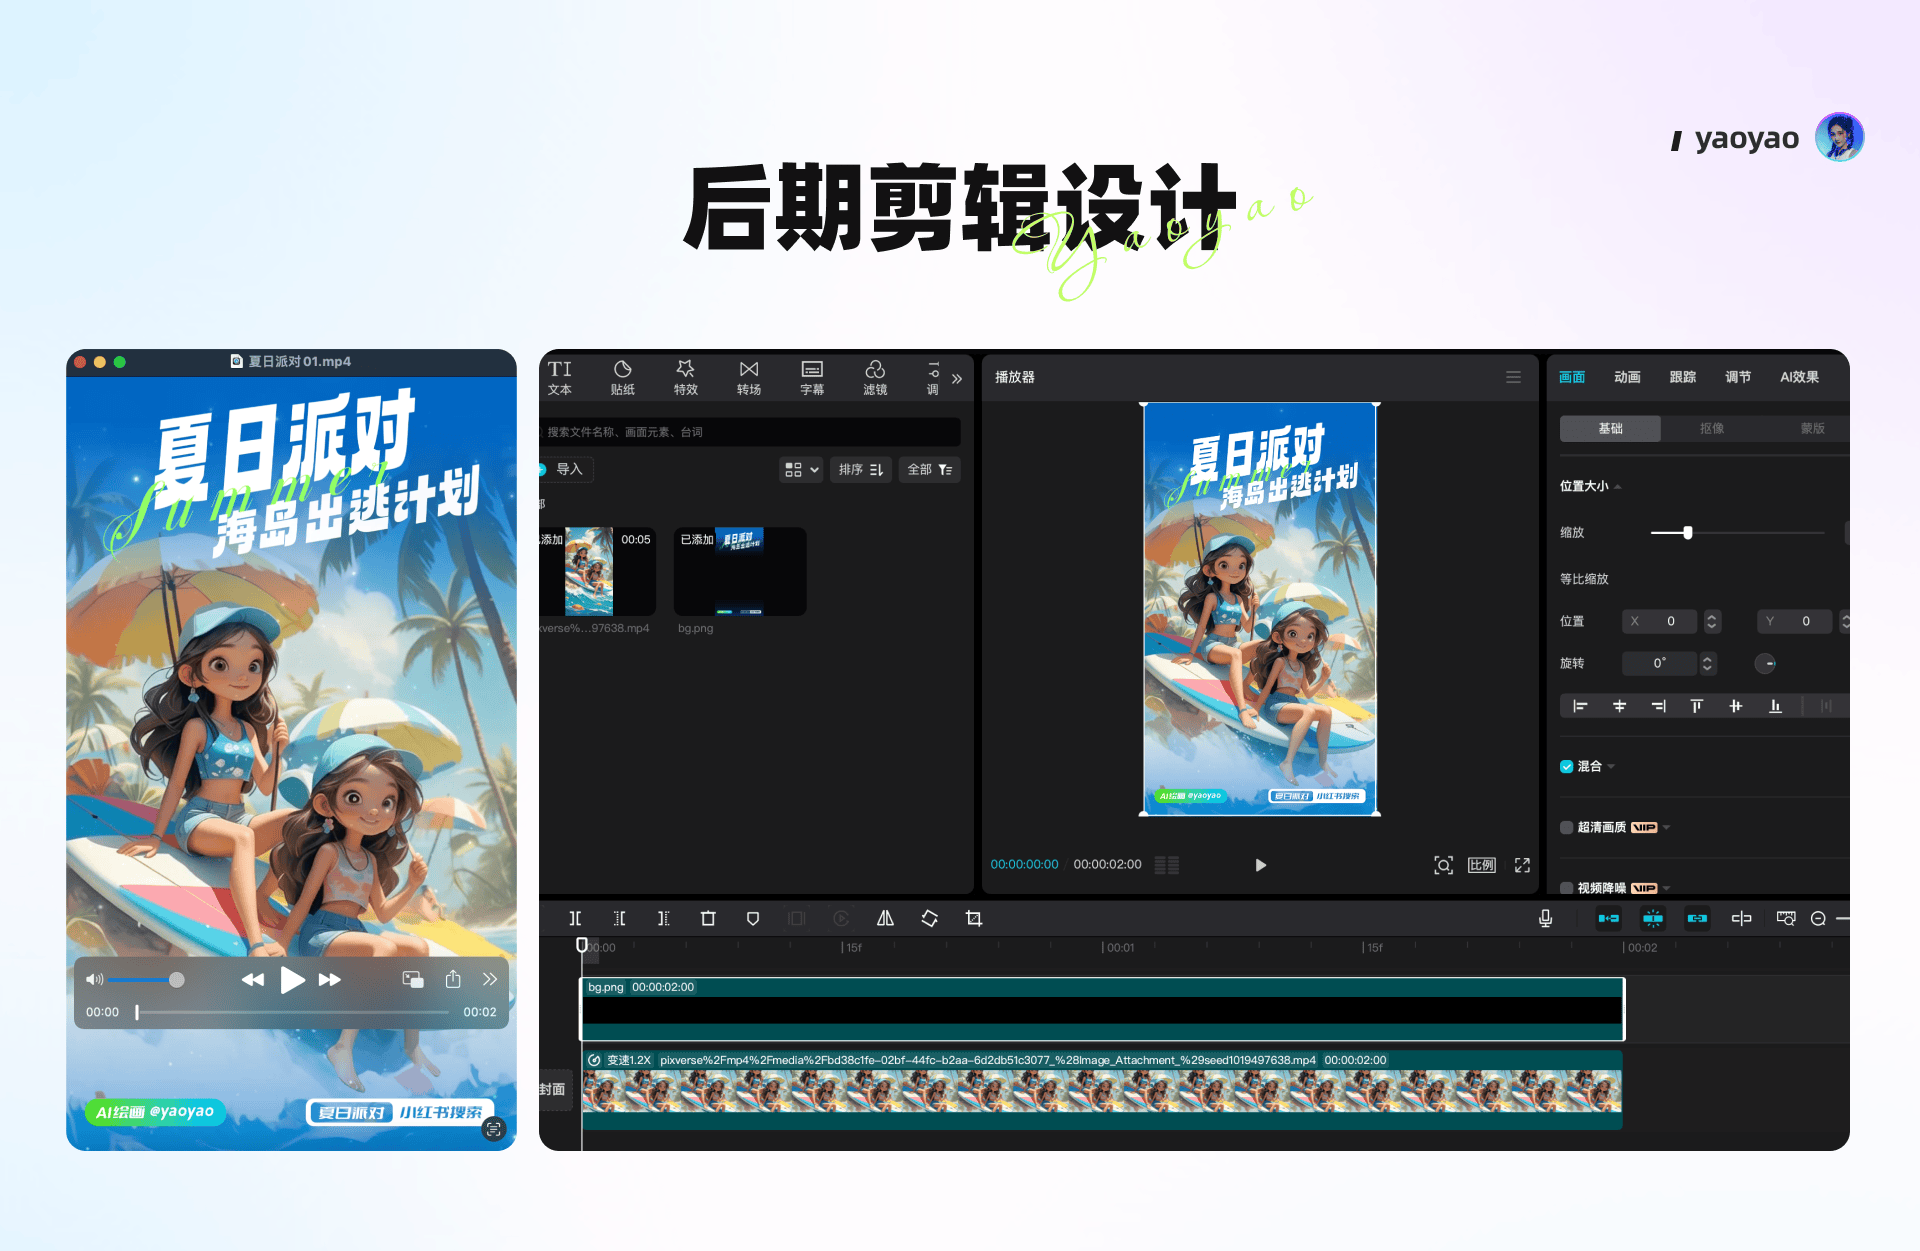Click the microphone record icon
The width and height of the screenshot is (1920, 1251).
[1545, 918]
